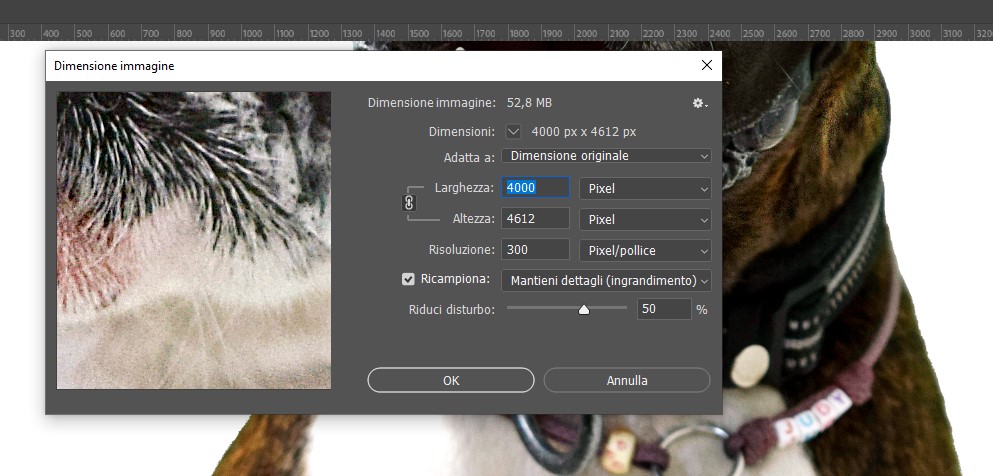Screen dimensions: 993x476
Task: Open the gear settings menu in dialog
Action: coord(699,103)
